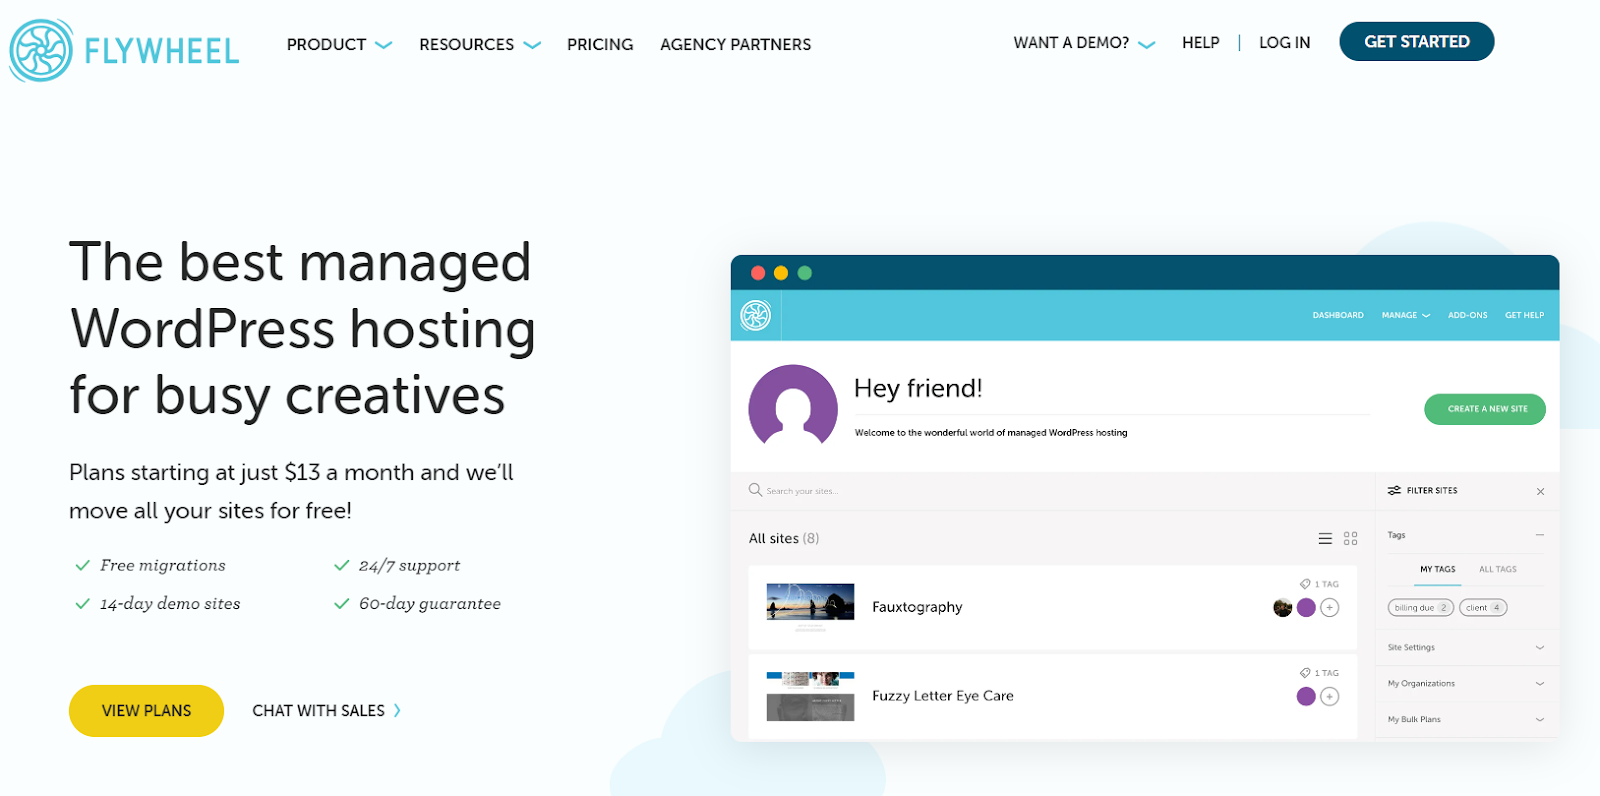Expand the Site Settings filter section

pyautogui.click(x=1466, y=647)
